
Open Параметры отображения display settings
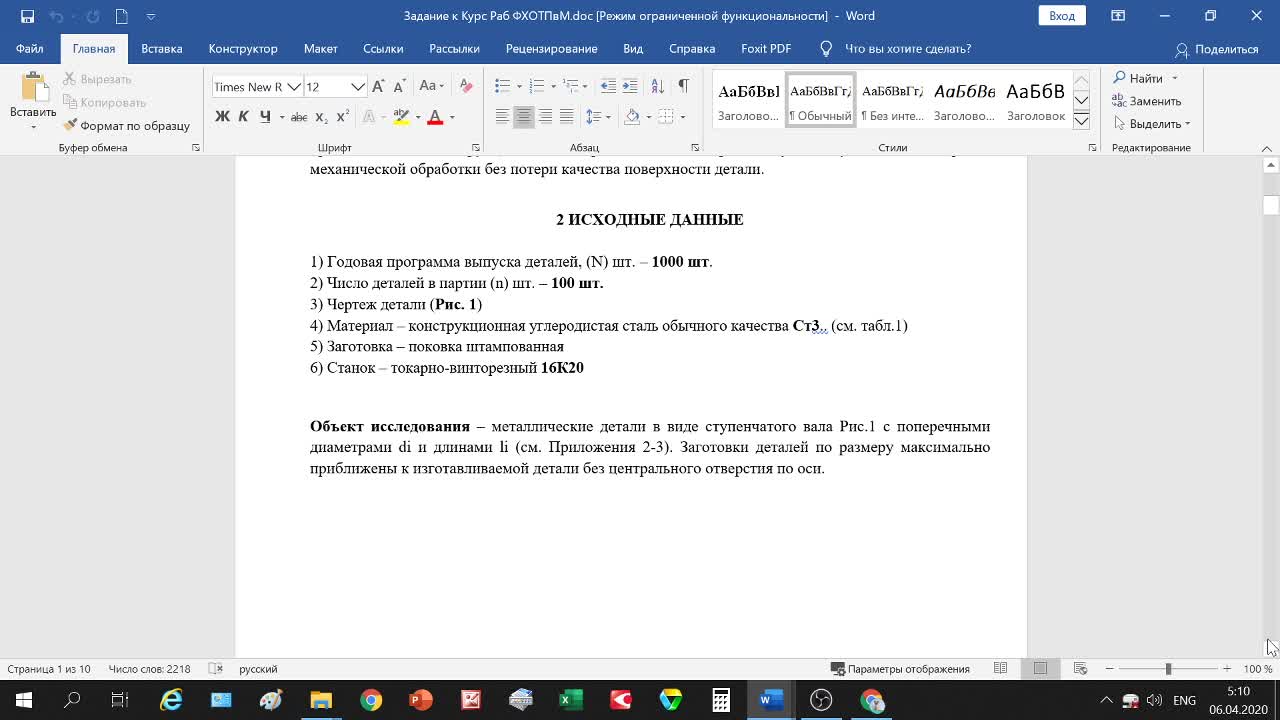point(900,669)
